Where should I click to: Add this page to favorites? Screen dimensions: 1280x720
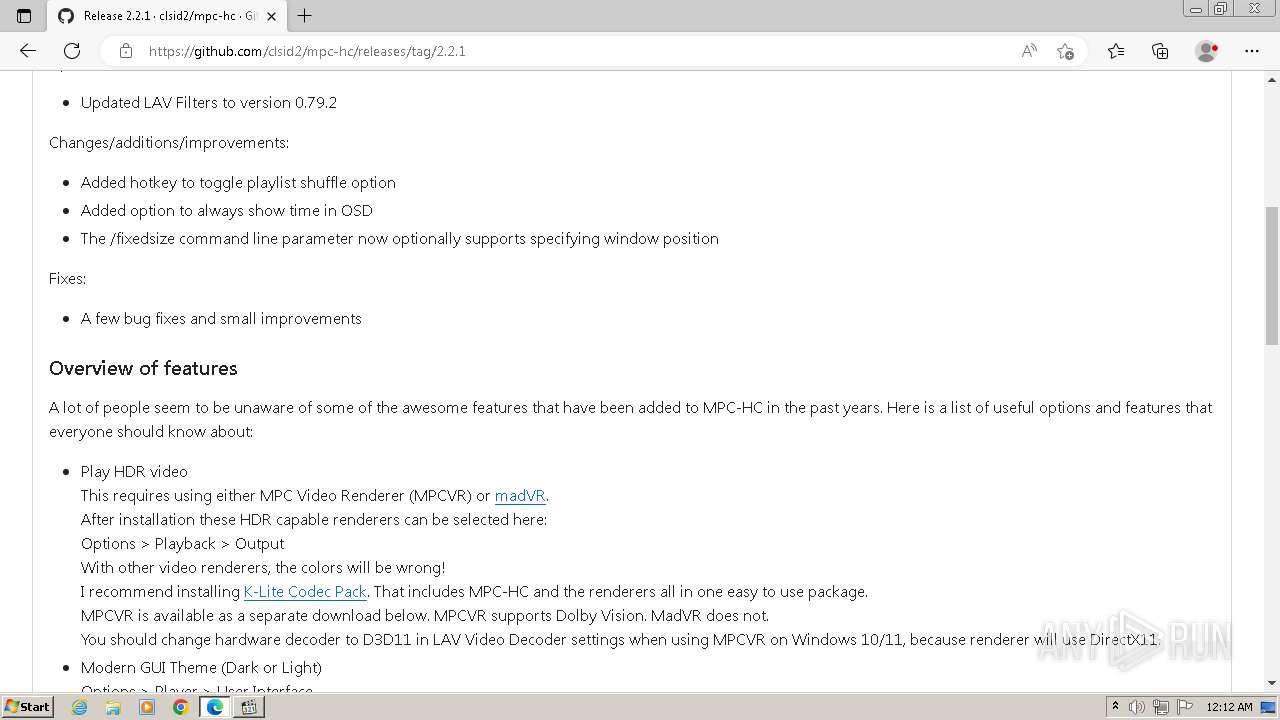[x=1065, y=51]
